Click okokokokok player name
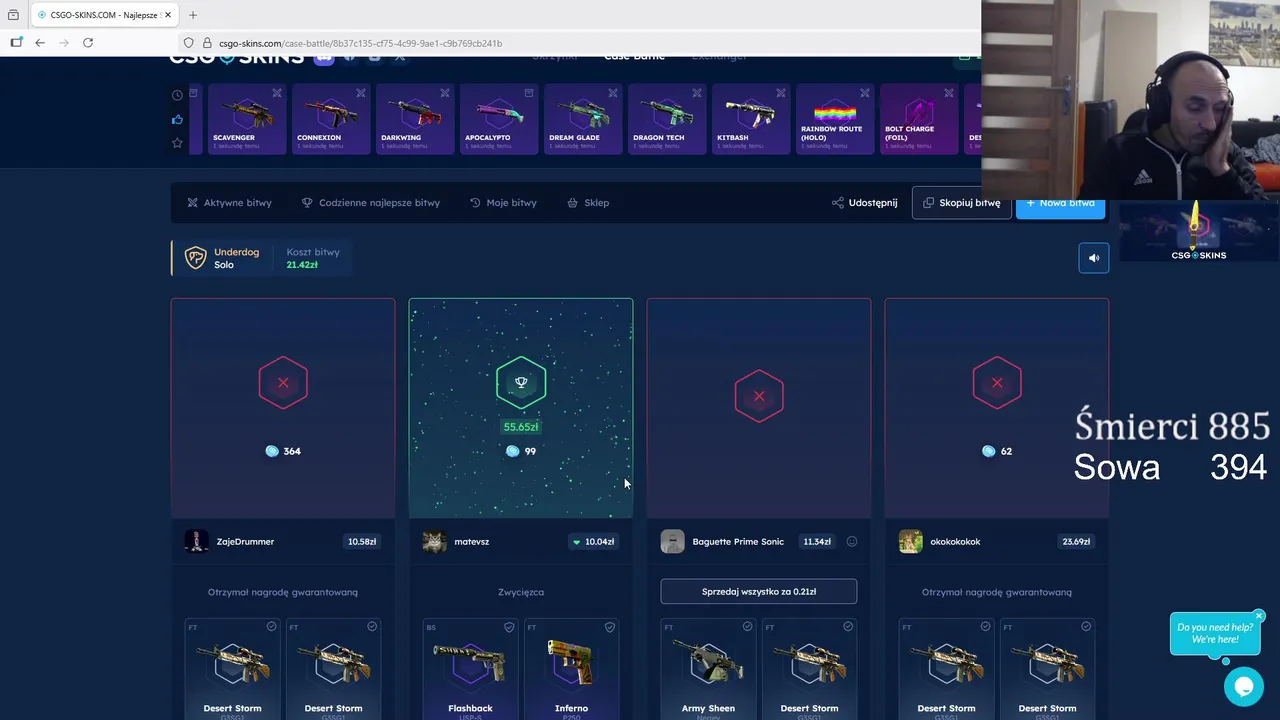The height and width of the screenshot is (720, 1280). 955,542
